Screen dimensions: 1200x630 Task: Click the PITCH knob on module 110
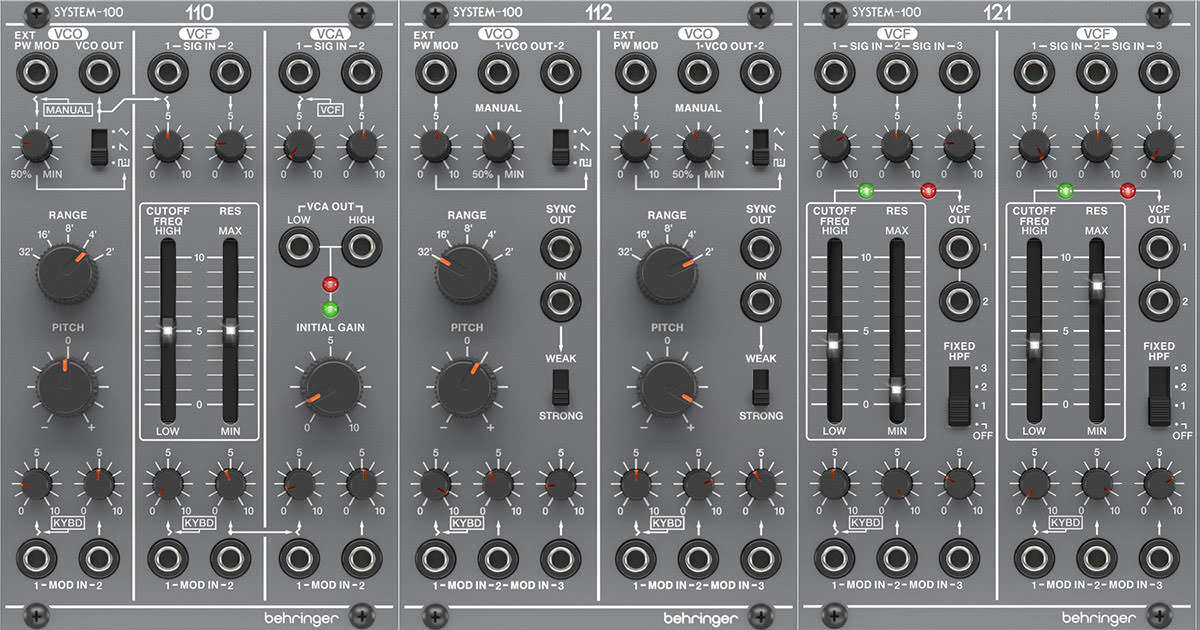(x=67, y=385)
